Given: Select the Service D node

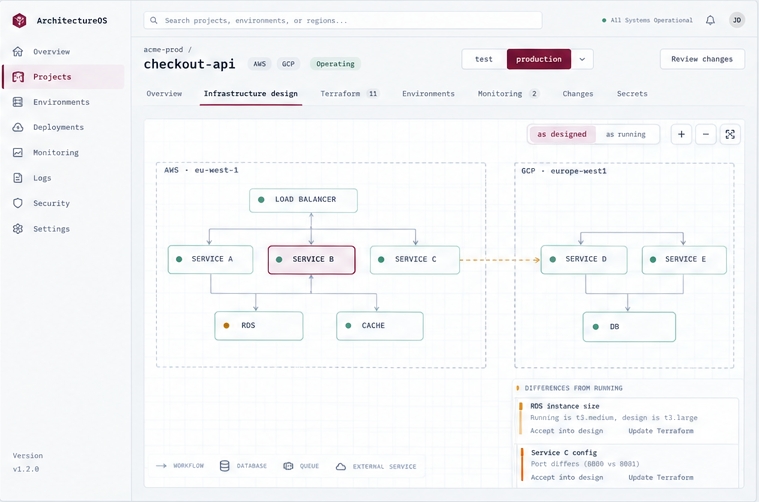Looking at the screenshot, I should 584,259.
